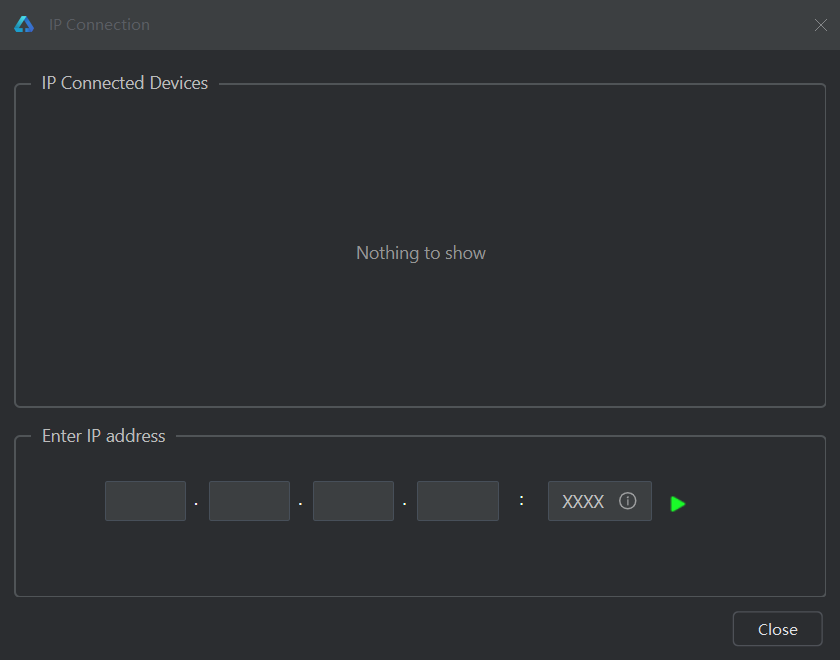
Task: Click the info icon in port field
Action: pos(628,501)
